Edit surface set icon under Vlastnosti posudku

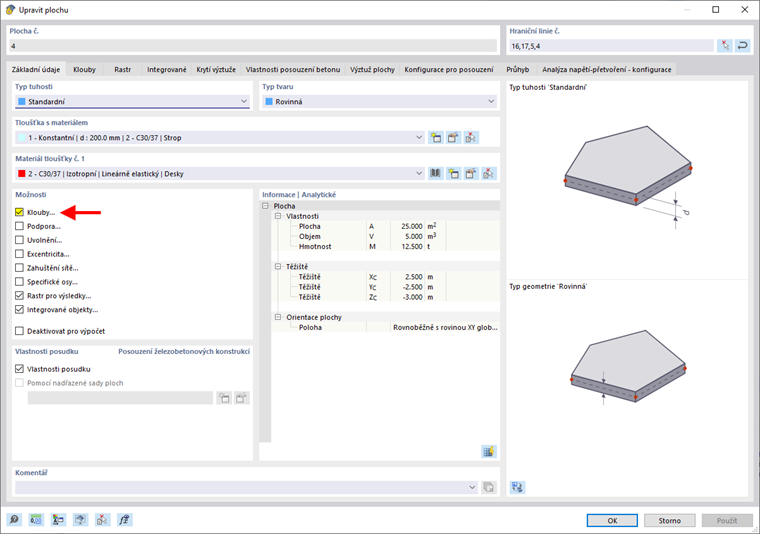(241, 398)
